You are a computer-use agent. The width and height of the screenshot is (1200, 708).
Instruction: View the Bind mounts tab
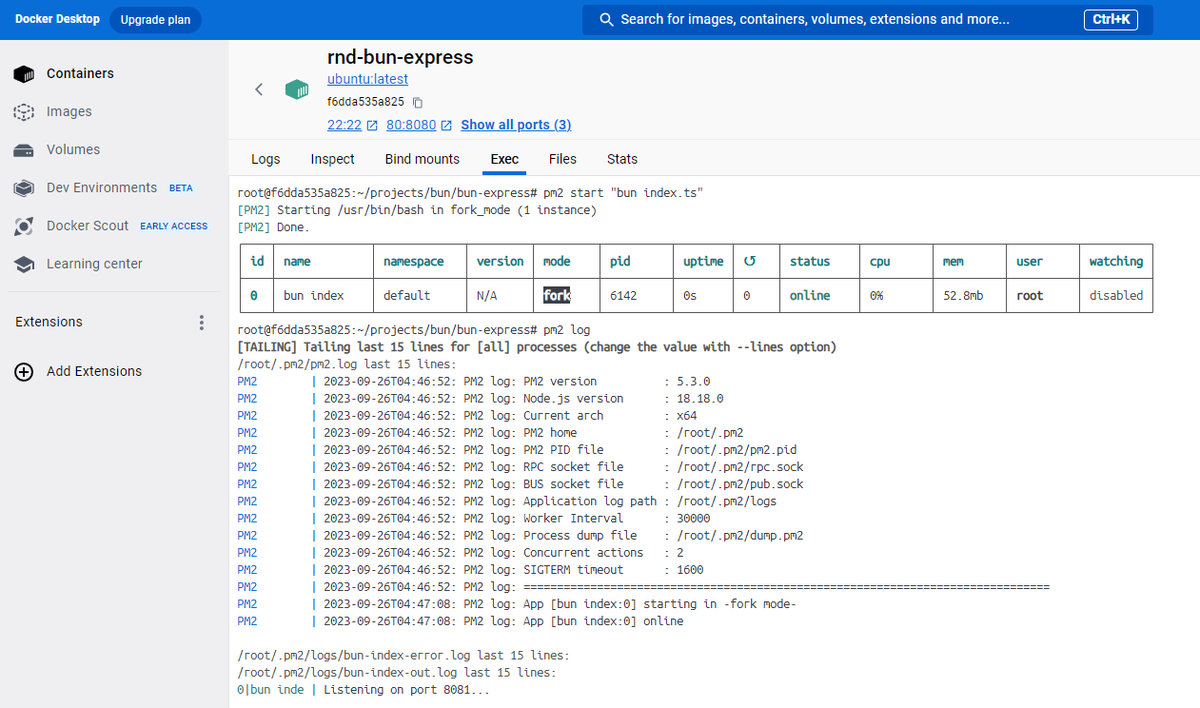coord(422,159)
